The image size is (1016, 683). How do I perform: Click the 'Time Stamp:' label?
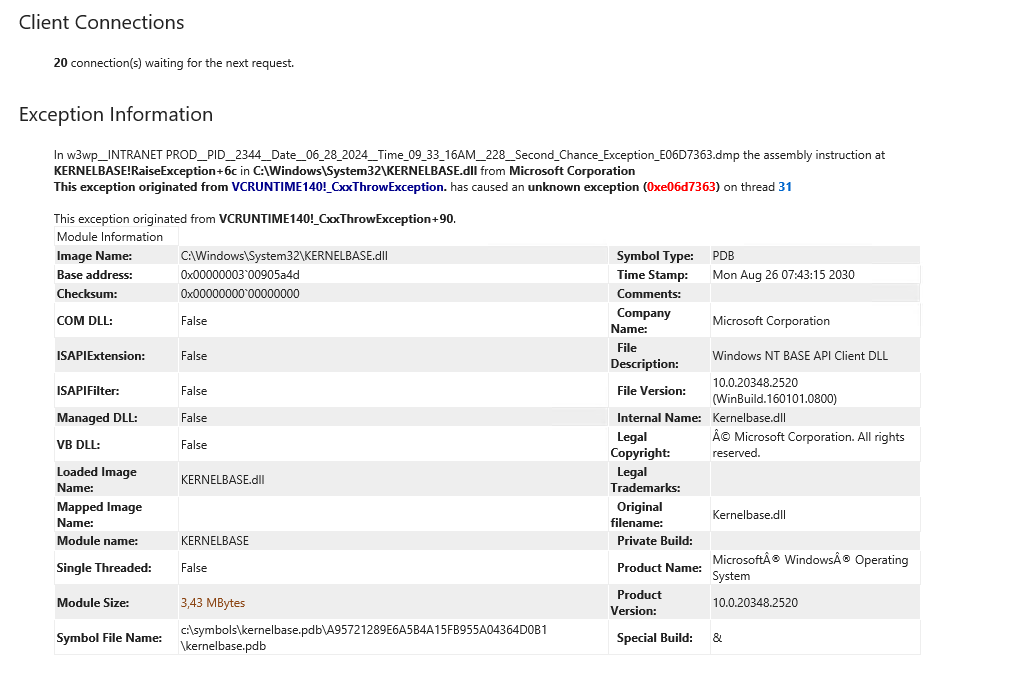tap(652, 274)
